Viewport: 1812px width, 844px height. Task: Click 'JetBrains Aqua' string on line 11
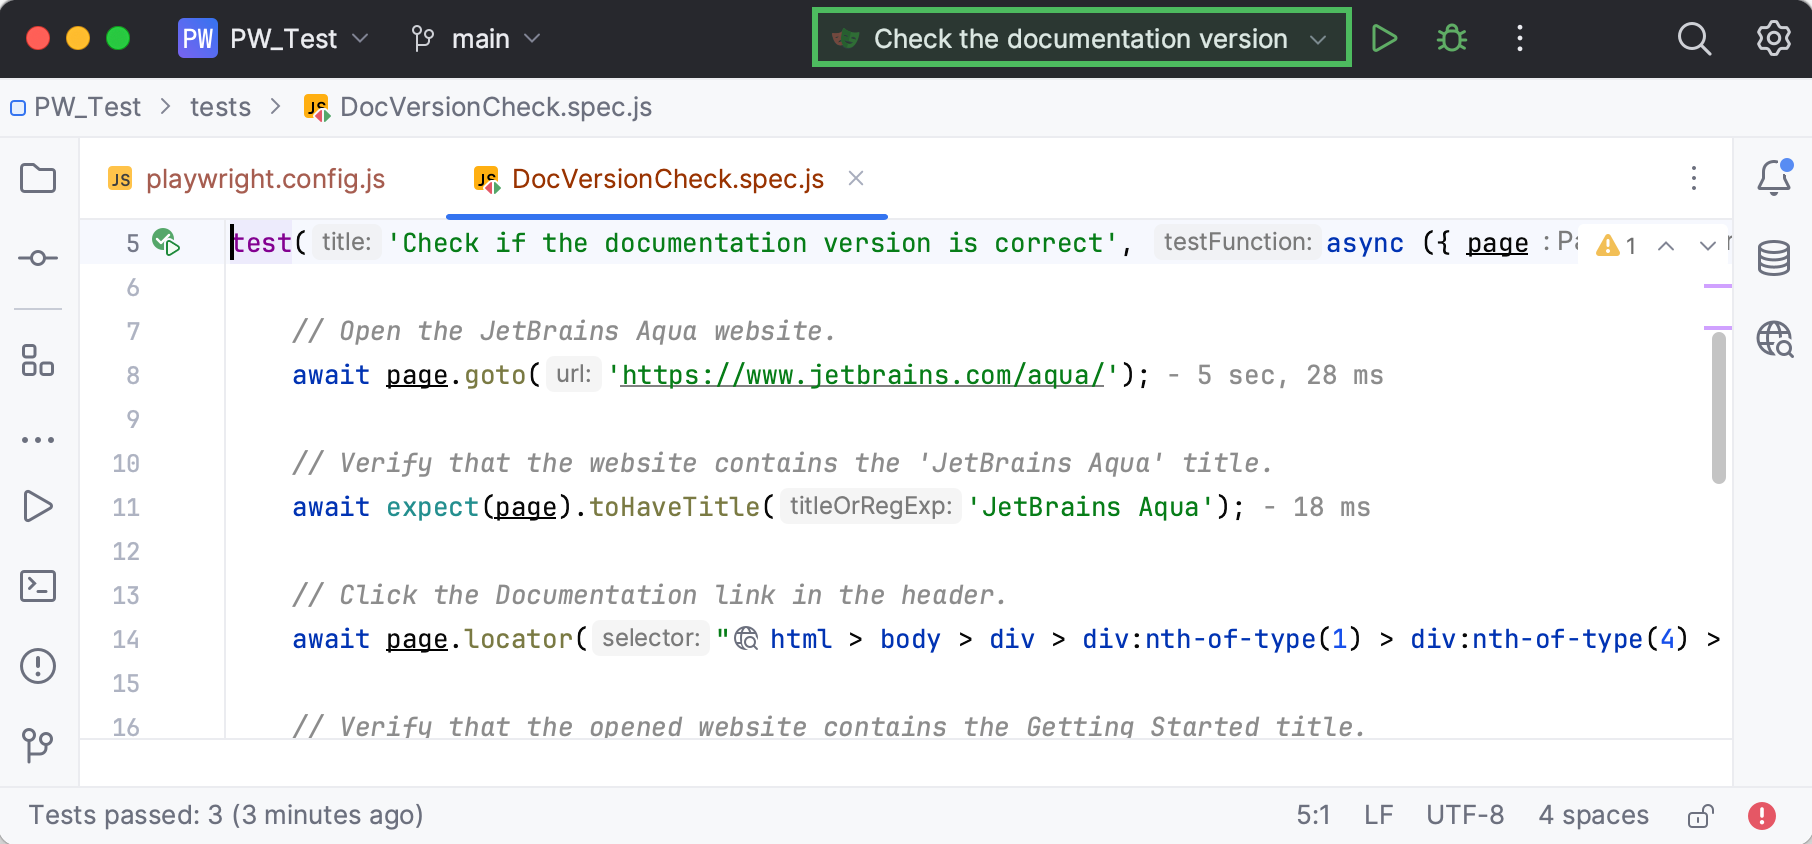(x=1090, y=507)
